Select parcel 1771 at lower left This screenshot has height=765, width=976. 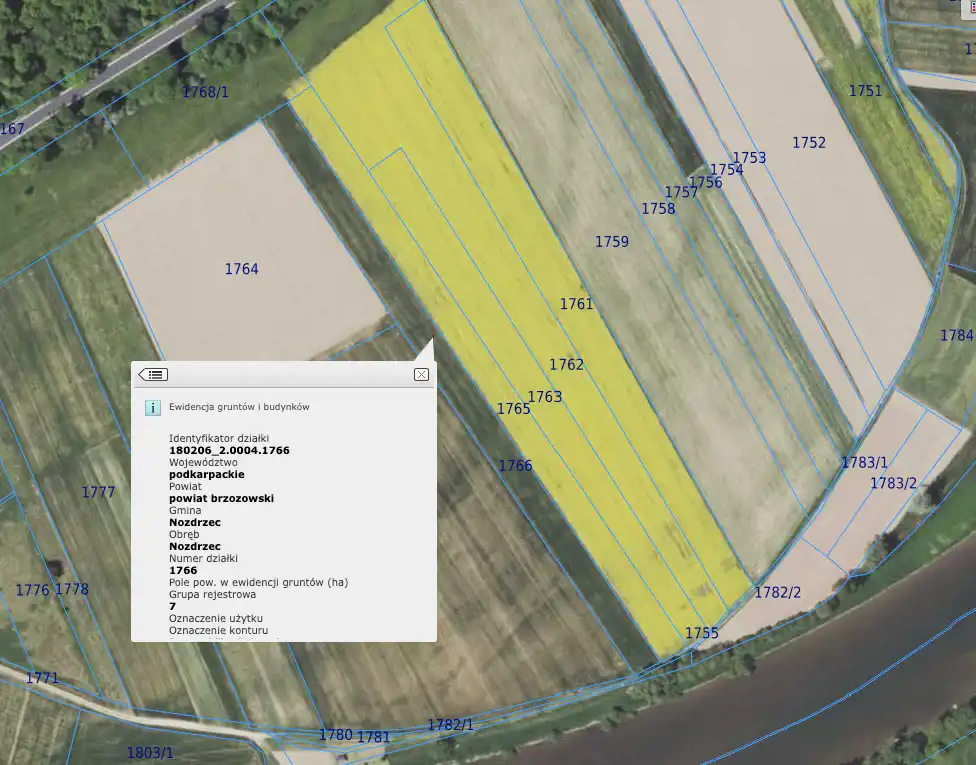point(42,677)
